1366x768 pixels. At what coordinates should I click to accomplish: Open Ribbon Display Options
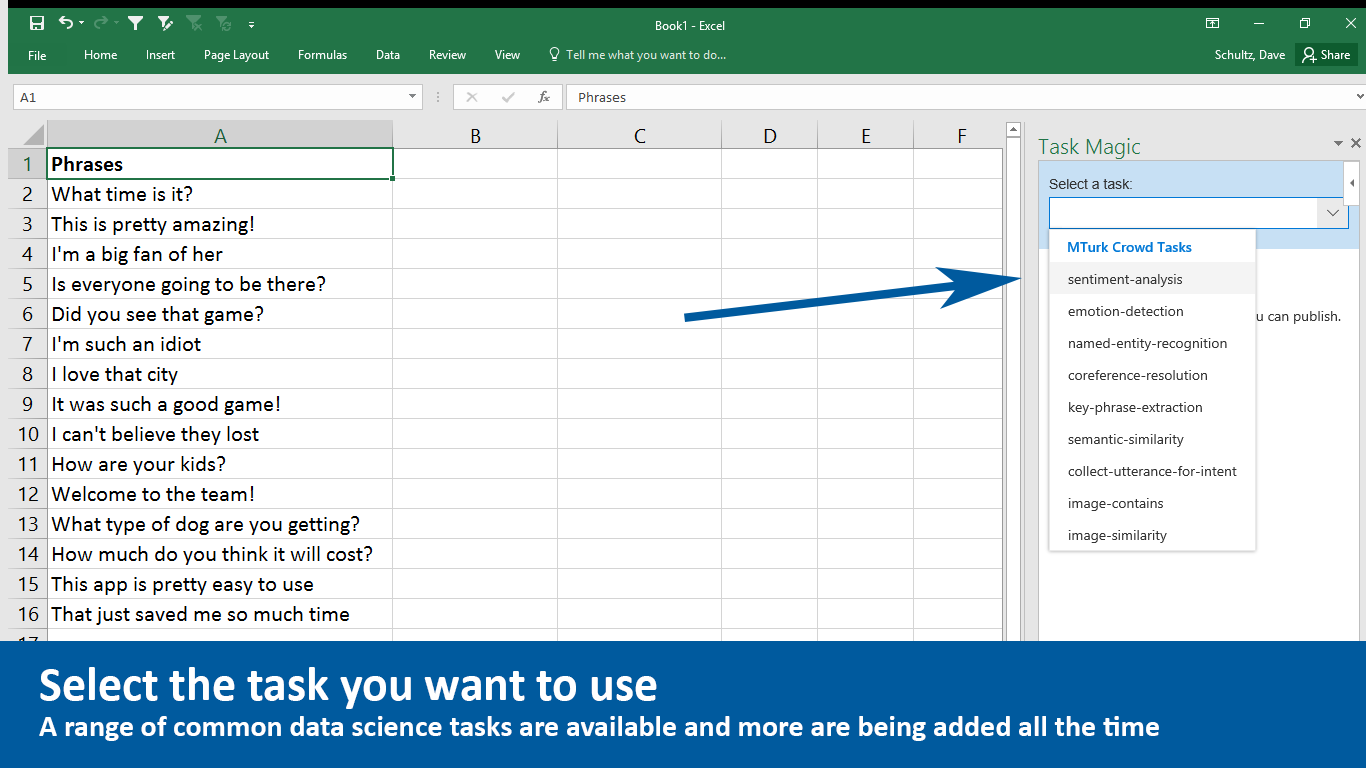pyautogui.click(x=1212, y=23)
